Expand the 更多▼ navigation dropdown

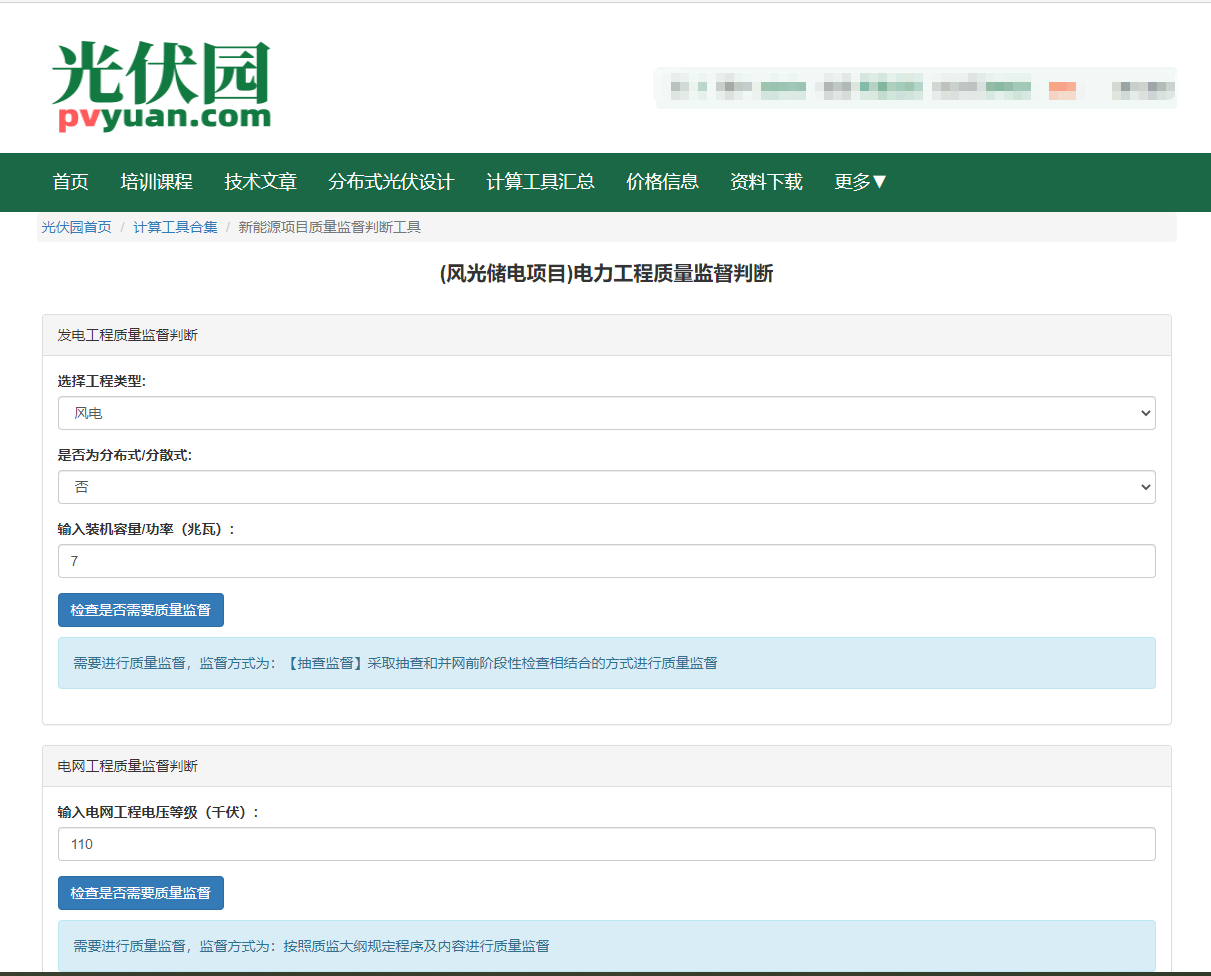click(860, 182)
